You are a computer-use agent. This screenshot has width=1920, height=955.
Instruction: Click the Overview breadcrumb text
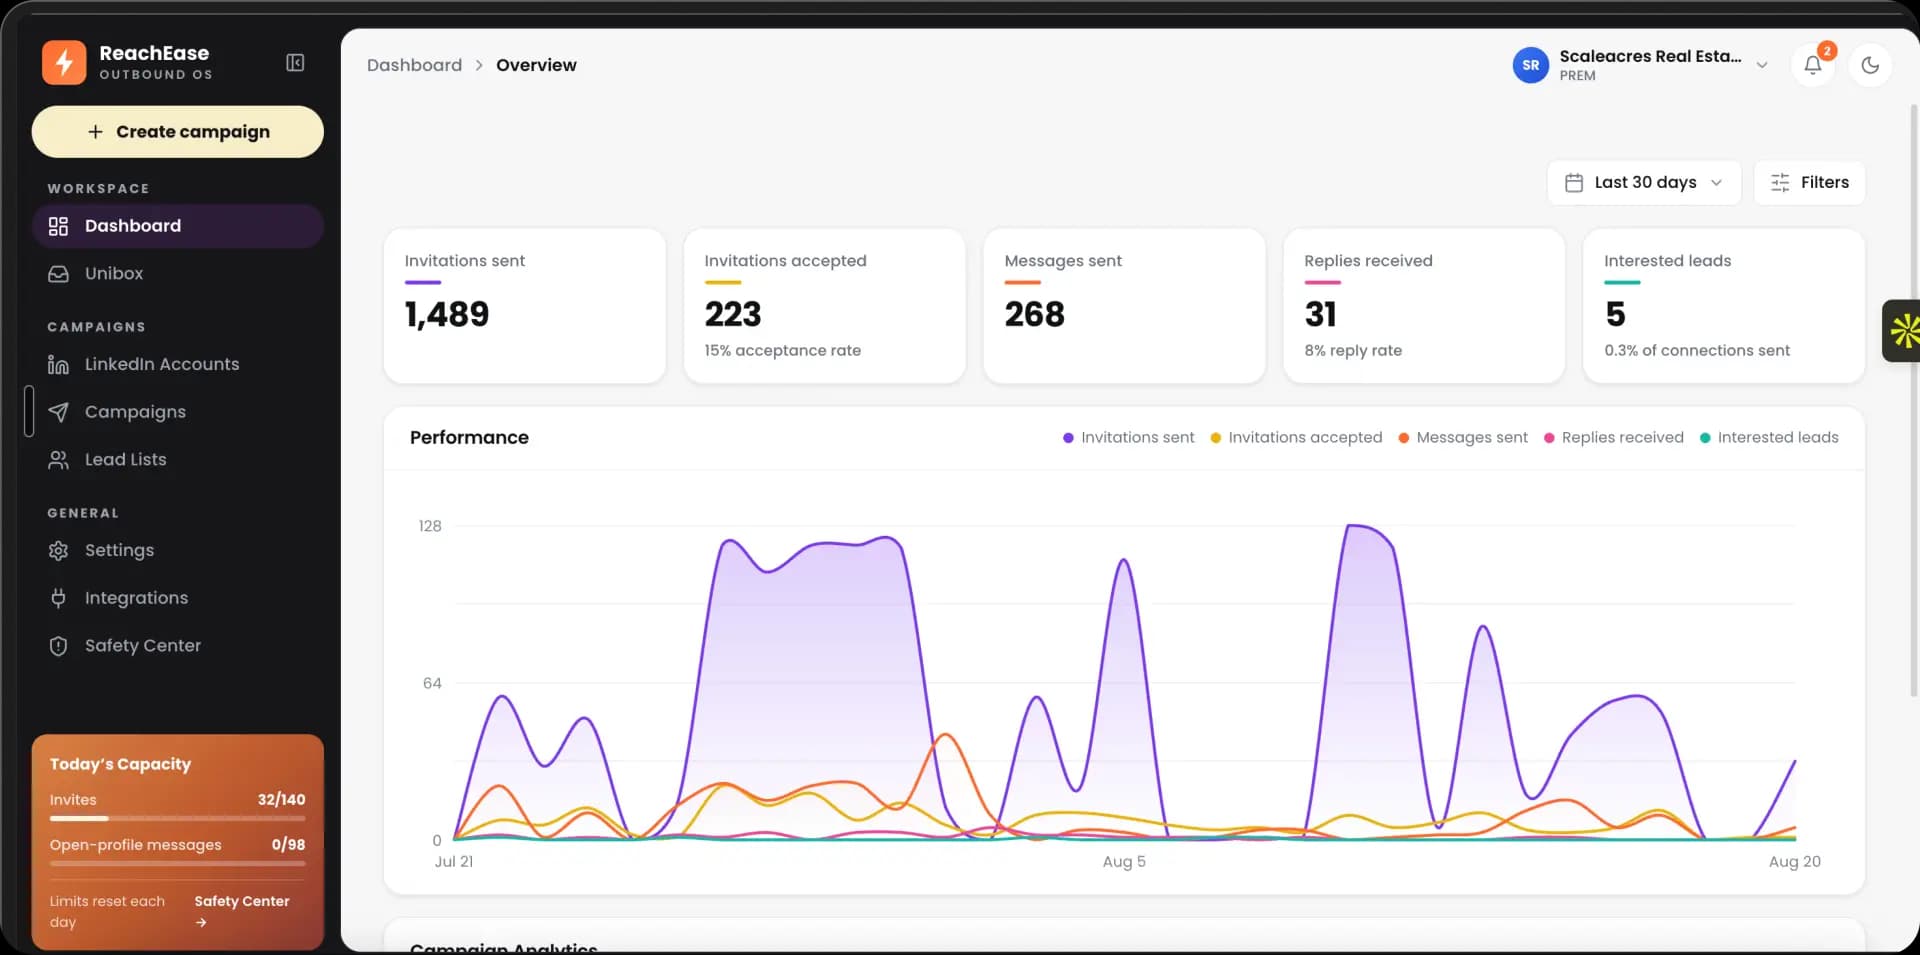[x=536, y=65]
